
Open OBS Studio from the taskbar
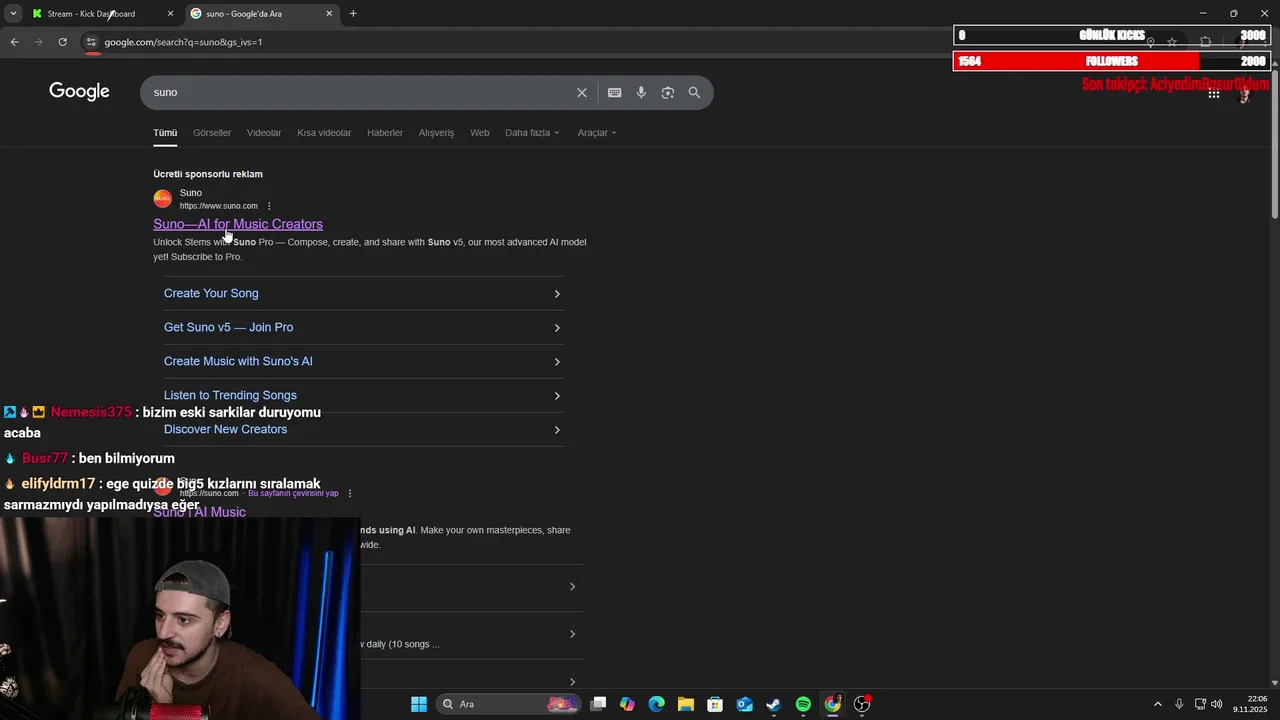pyautogui.click(x=862, y=704)
